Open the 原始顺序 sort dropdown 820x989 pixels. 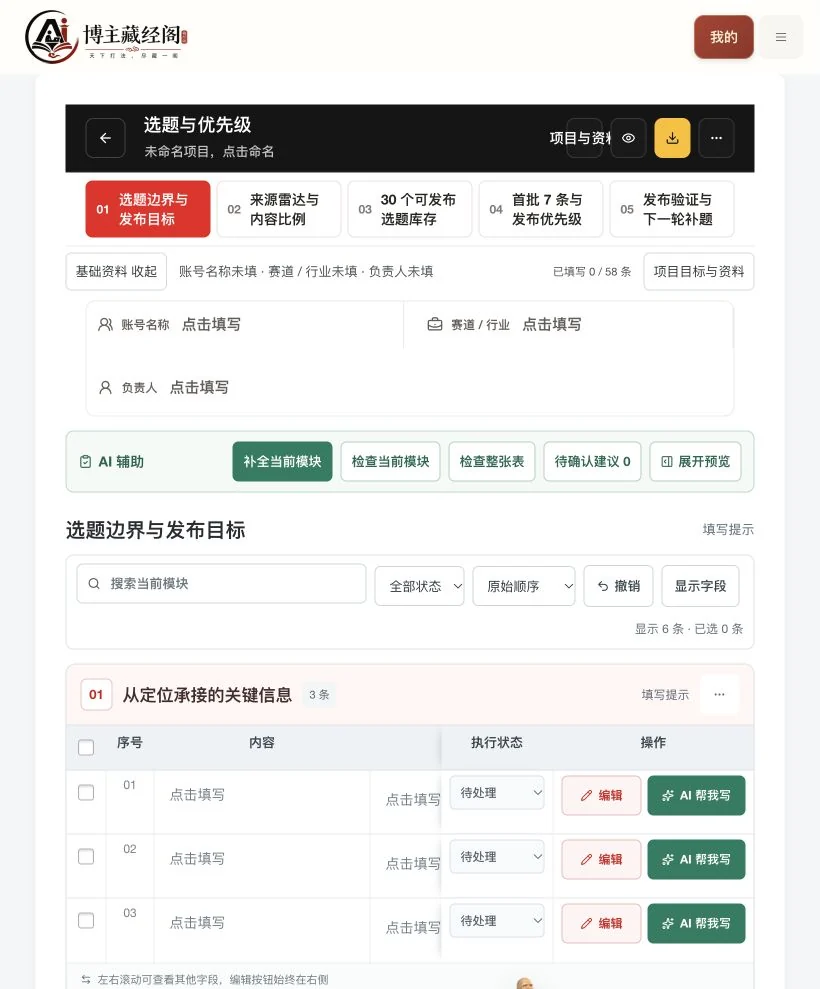524,586
